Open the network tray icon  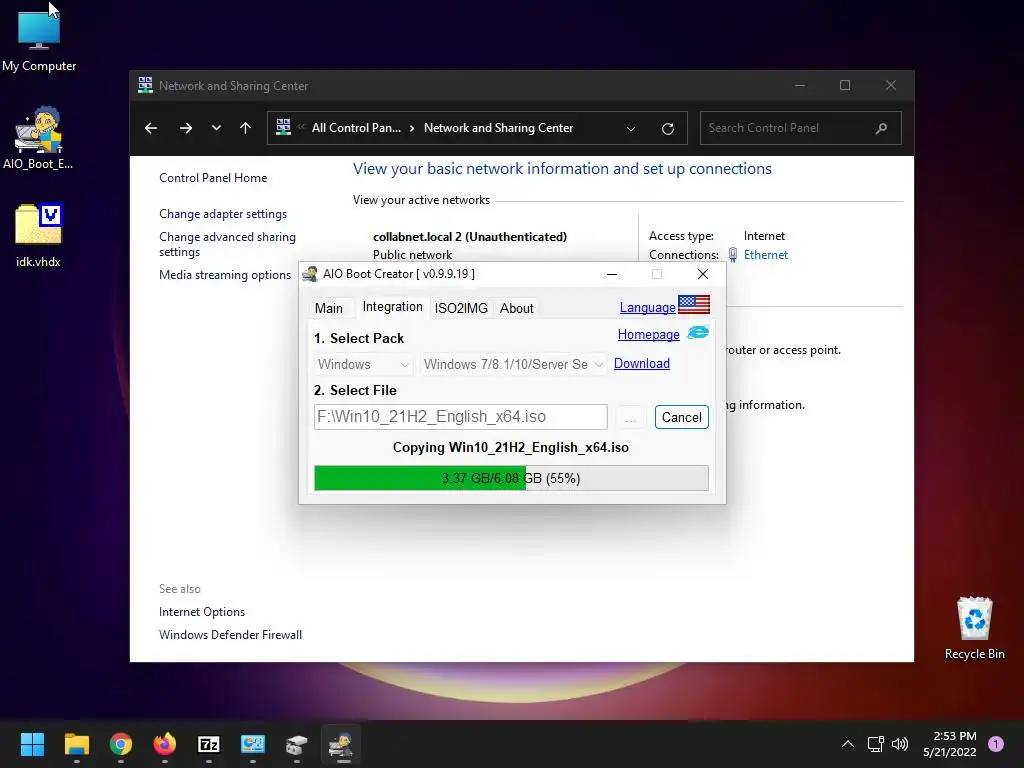tap(875, 744)
